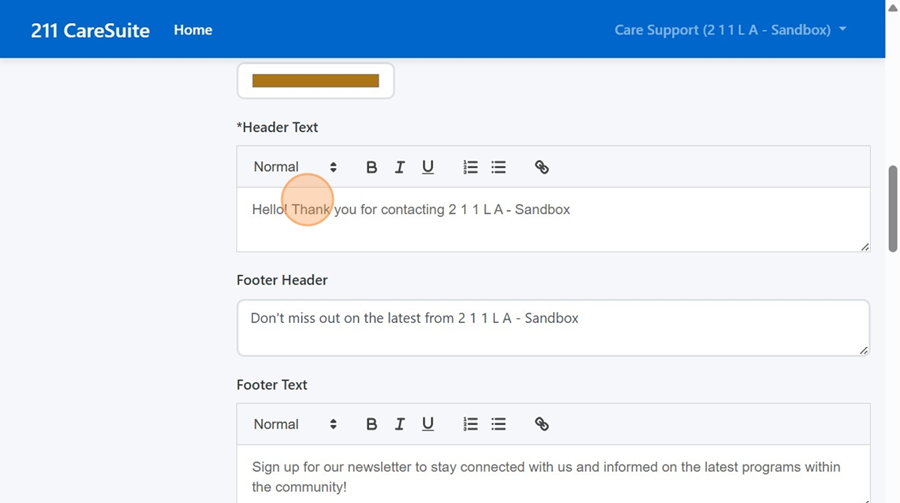The width and height of the screenshot is (900, 503).
Task: Open Normal style dropdown in Footer Text
Action: 295,424
